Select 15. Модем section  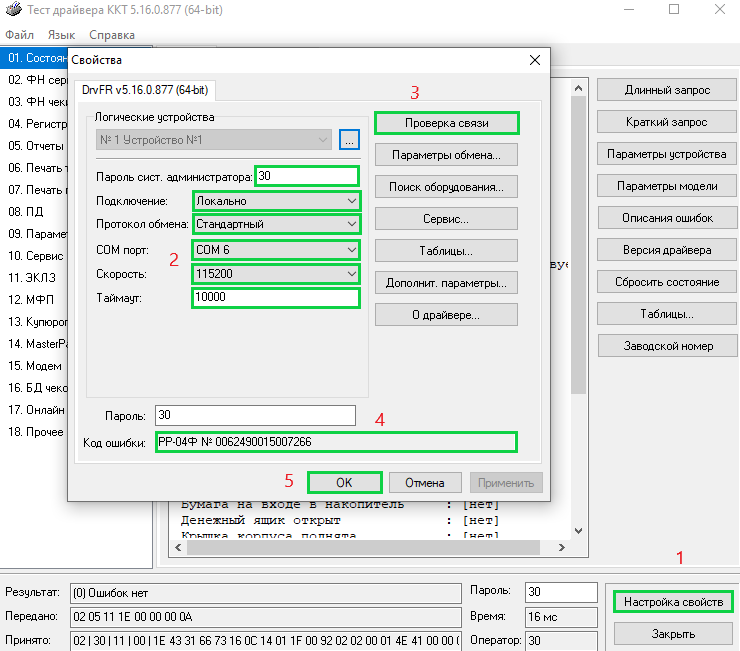[x=35, y=366]
